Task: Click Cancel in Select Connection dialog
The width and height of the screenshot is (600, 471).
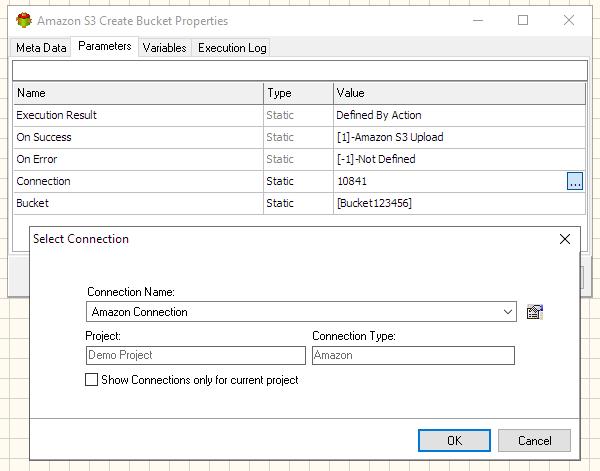Action: point(534,440)
